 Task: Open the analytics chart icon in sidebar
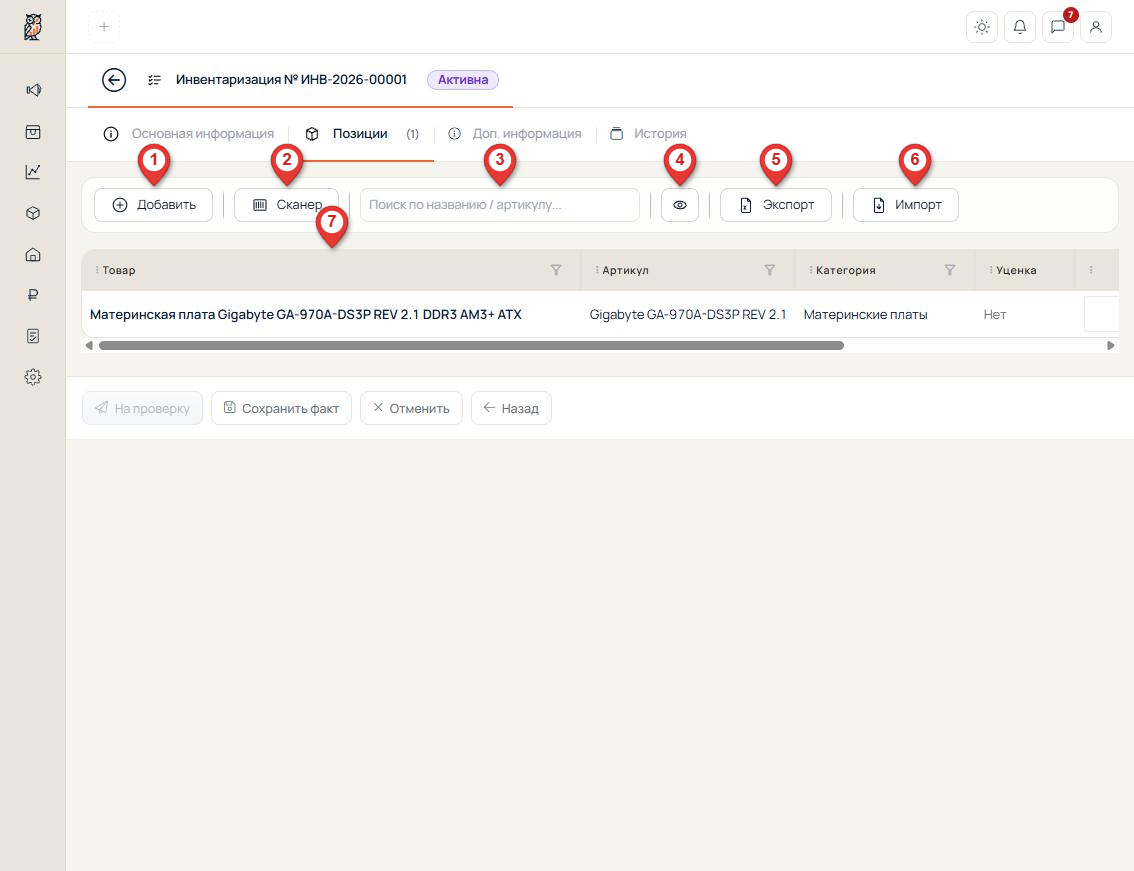(x=33, y=171)
